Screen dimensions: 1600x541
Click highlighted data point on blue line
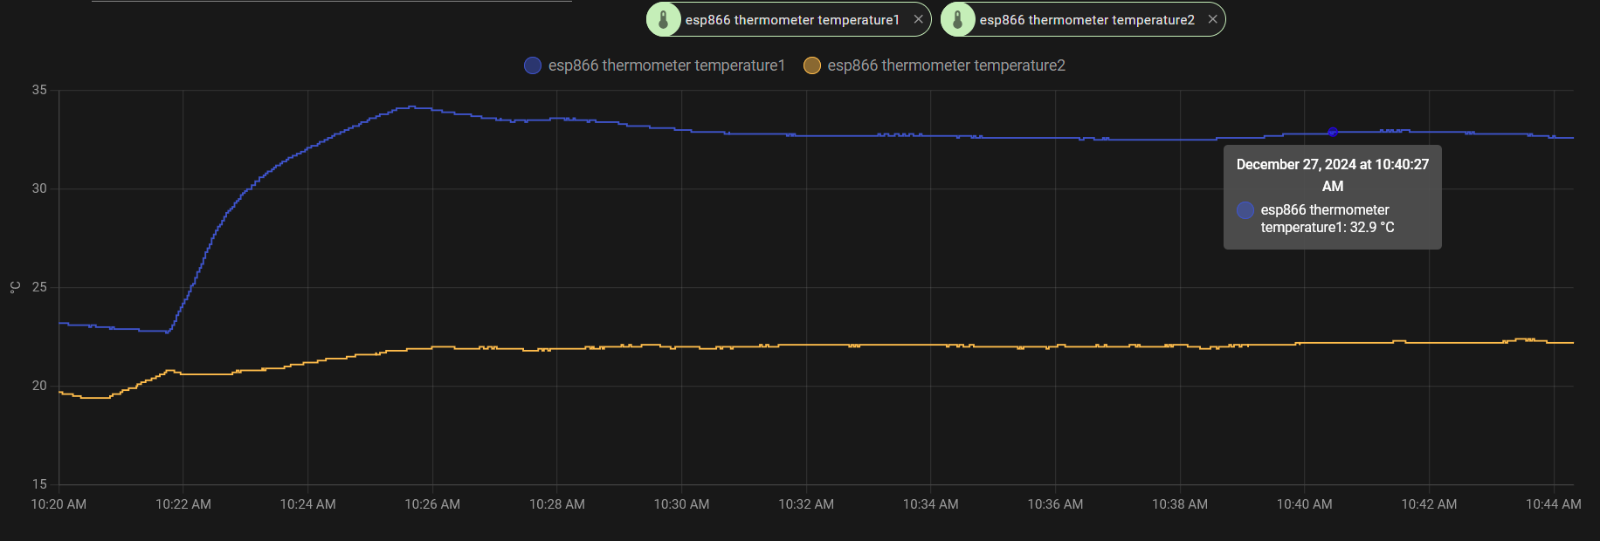[x=1332, y=132]
